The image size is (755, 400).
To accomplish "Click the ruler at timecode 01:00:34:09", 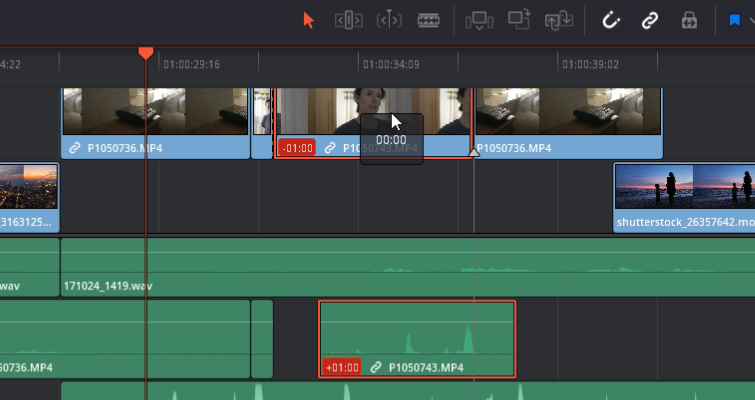I will pyautogui.click(x=391, y=65).
